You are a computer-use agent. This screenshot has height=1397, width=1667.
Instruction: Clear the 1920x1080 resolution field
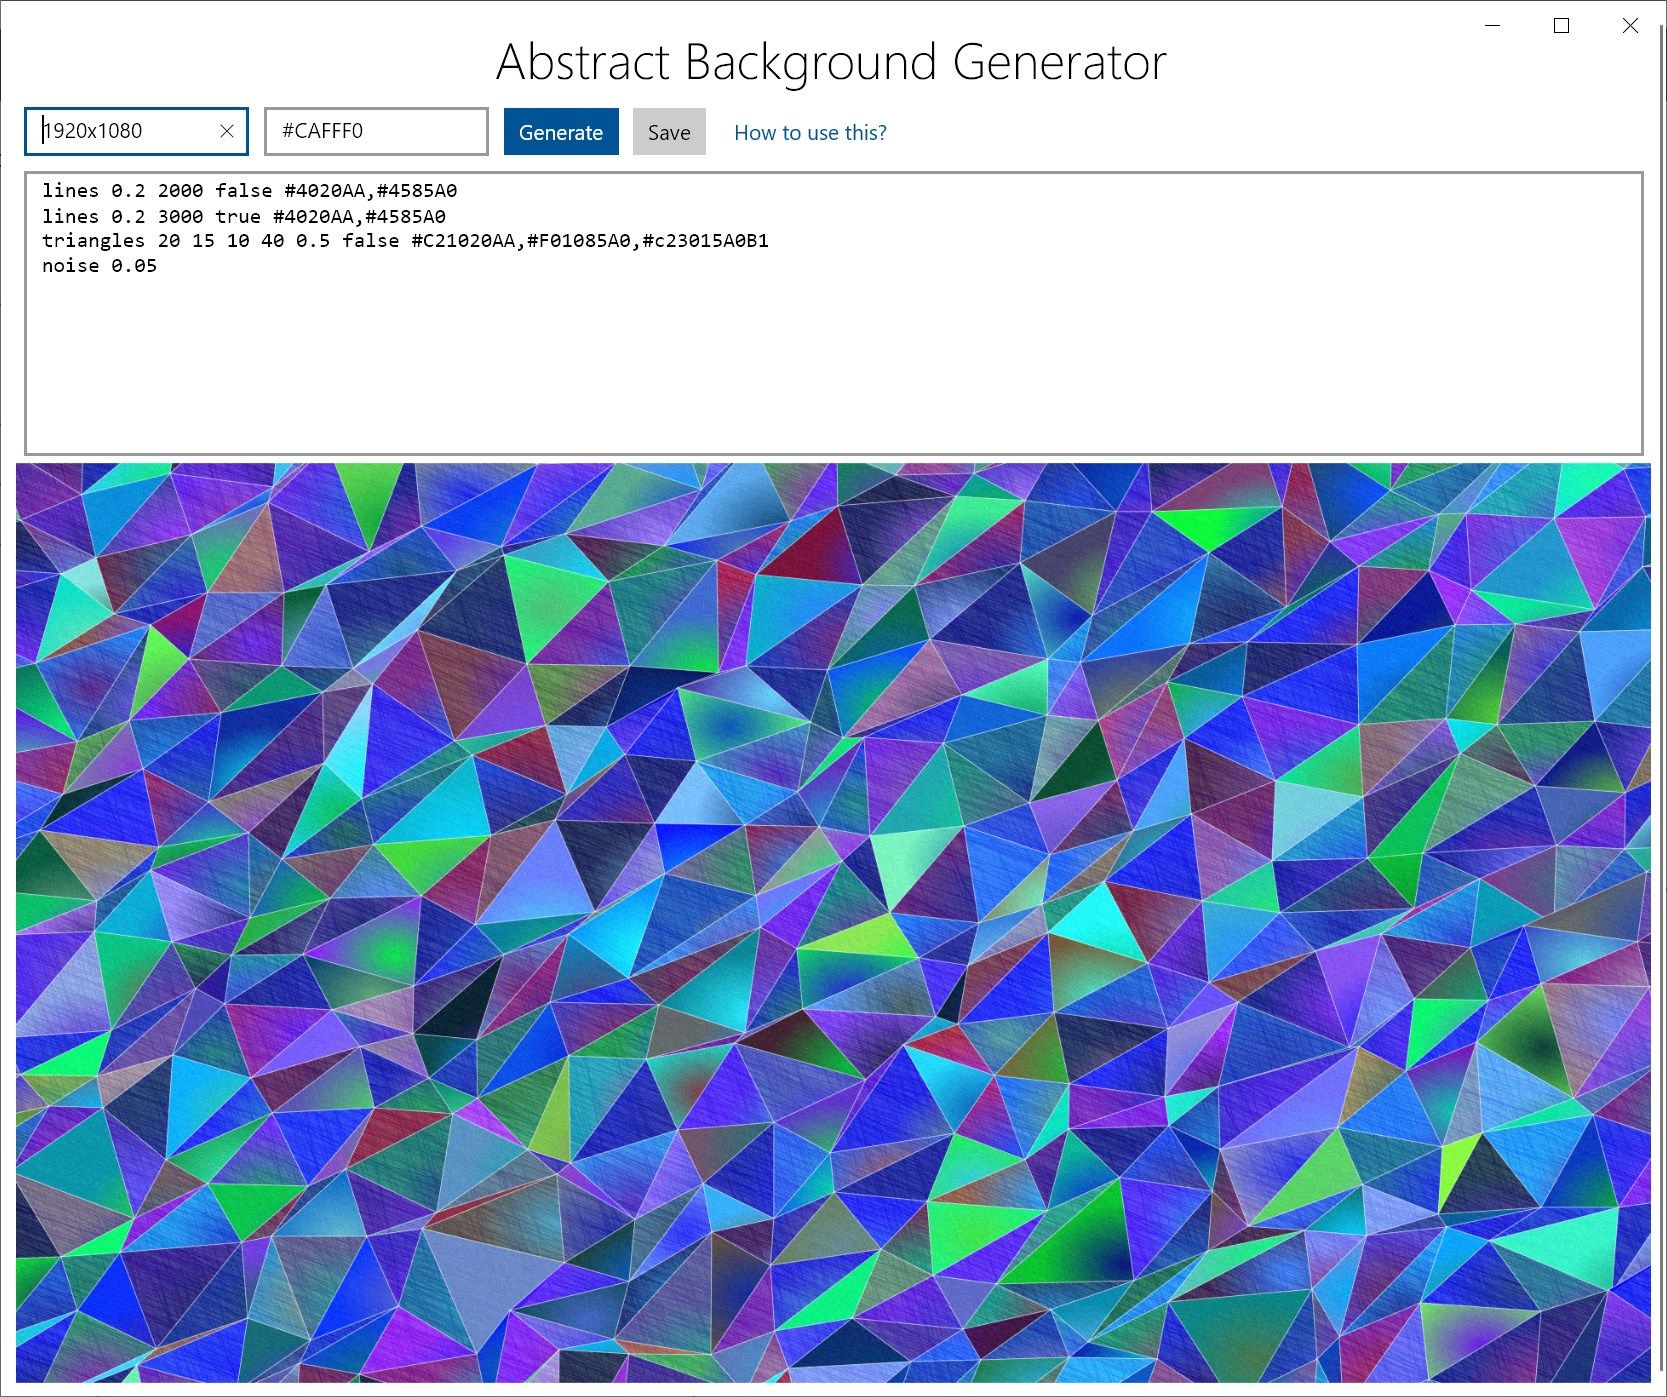(x=227, y=131)
